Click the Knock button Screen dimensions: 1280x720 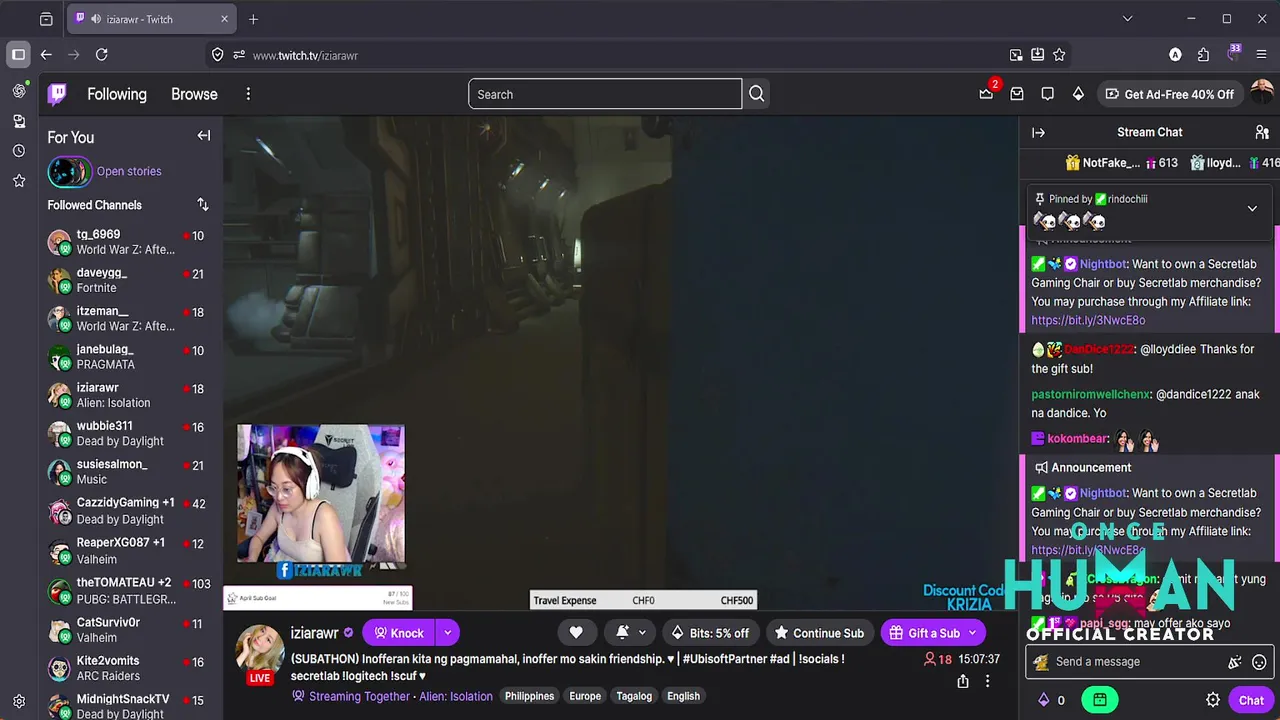399,633
